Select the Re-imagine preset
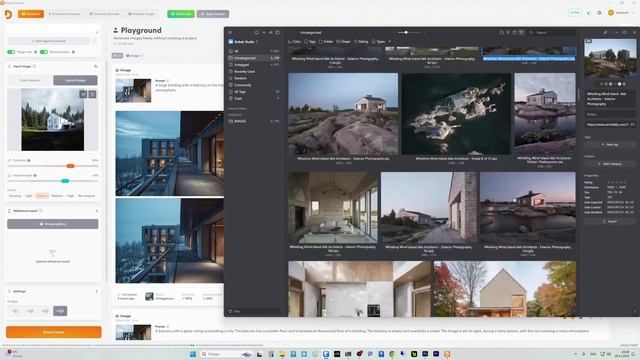The width and height of the screenshot is (640, 360). [86, 196]
